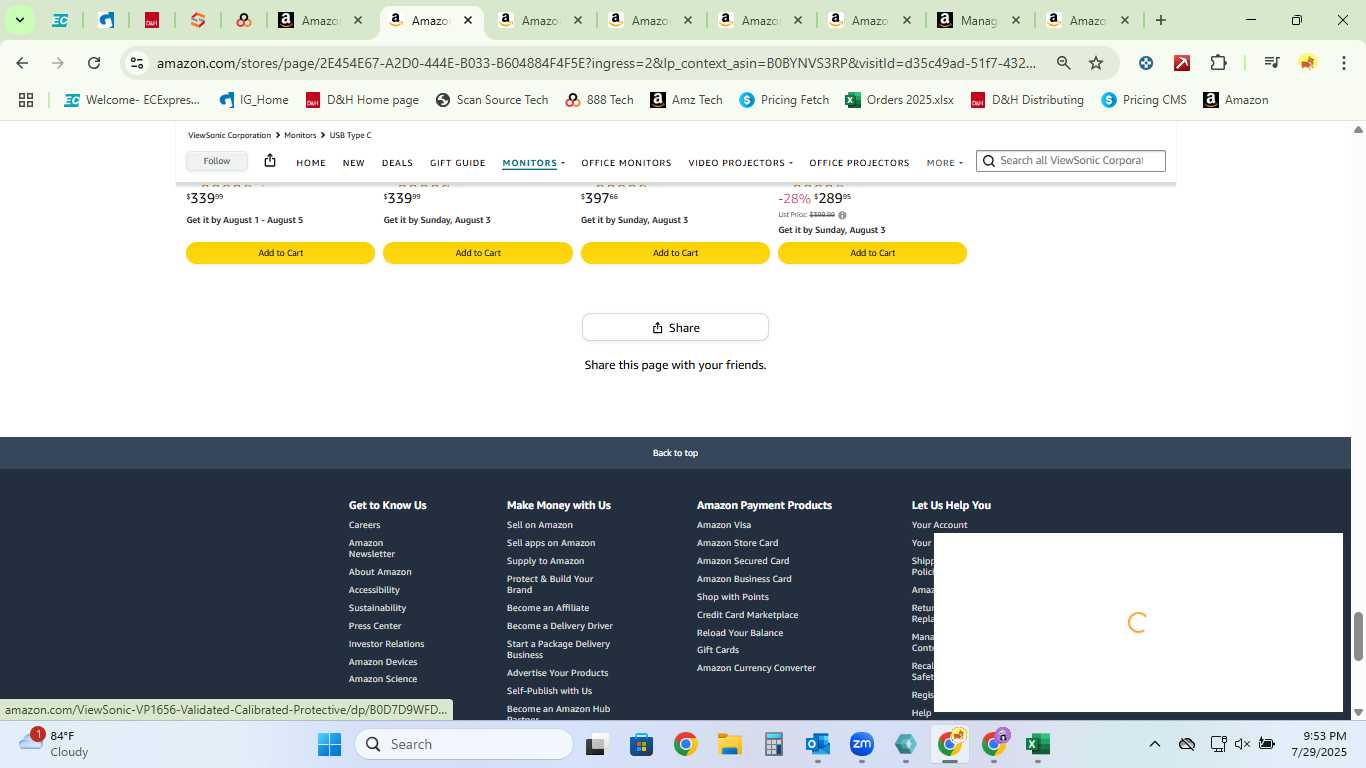Image resolution: width=1366 pixels, height=768 pixels.
Task: Click the Share button
Action: click(675, 328)
